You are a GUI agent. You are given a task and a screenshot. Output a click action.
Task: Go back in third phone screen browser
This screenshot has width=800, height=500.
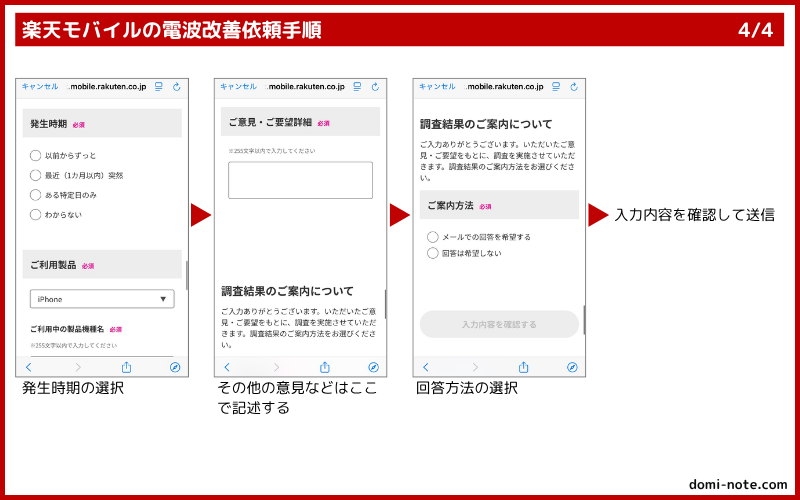pos(426,367)
